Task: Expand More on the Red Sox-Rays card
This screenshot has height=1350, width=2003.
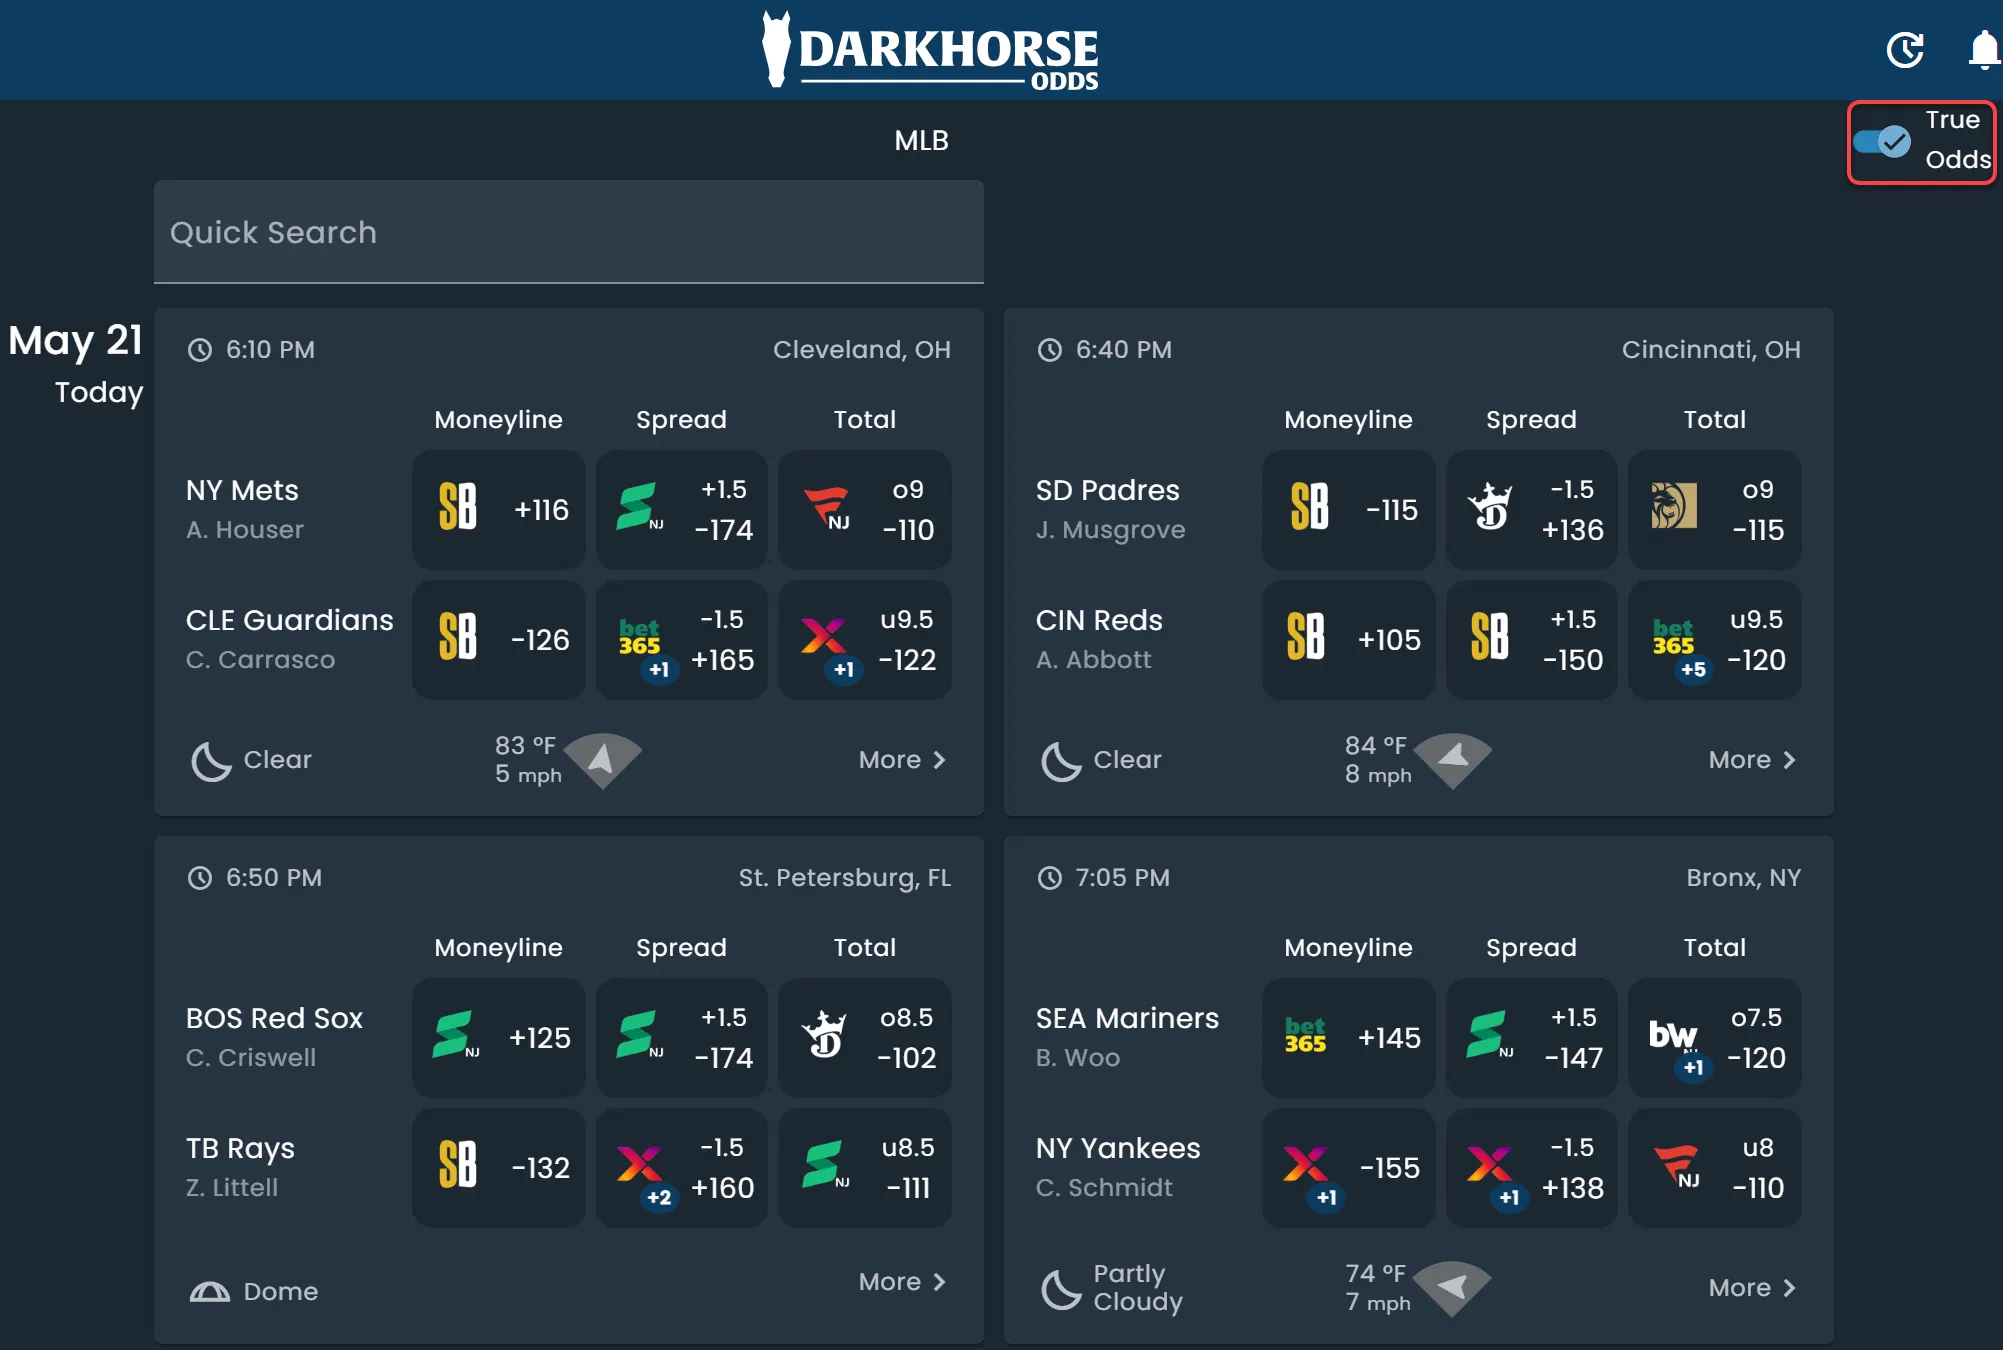Action: point(901,1281)
